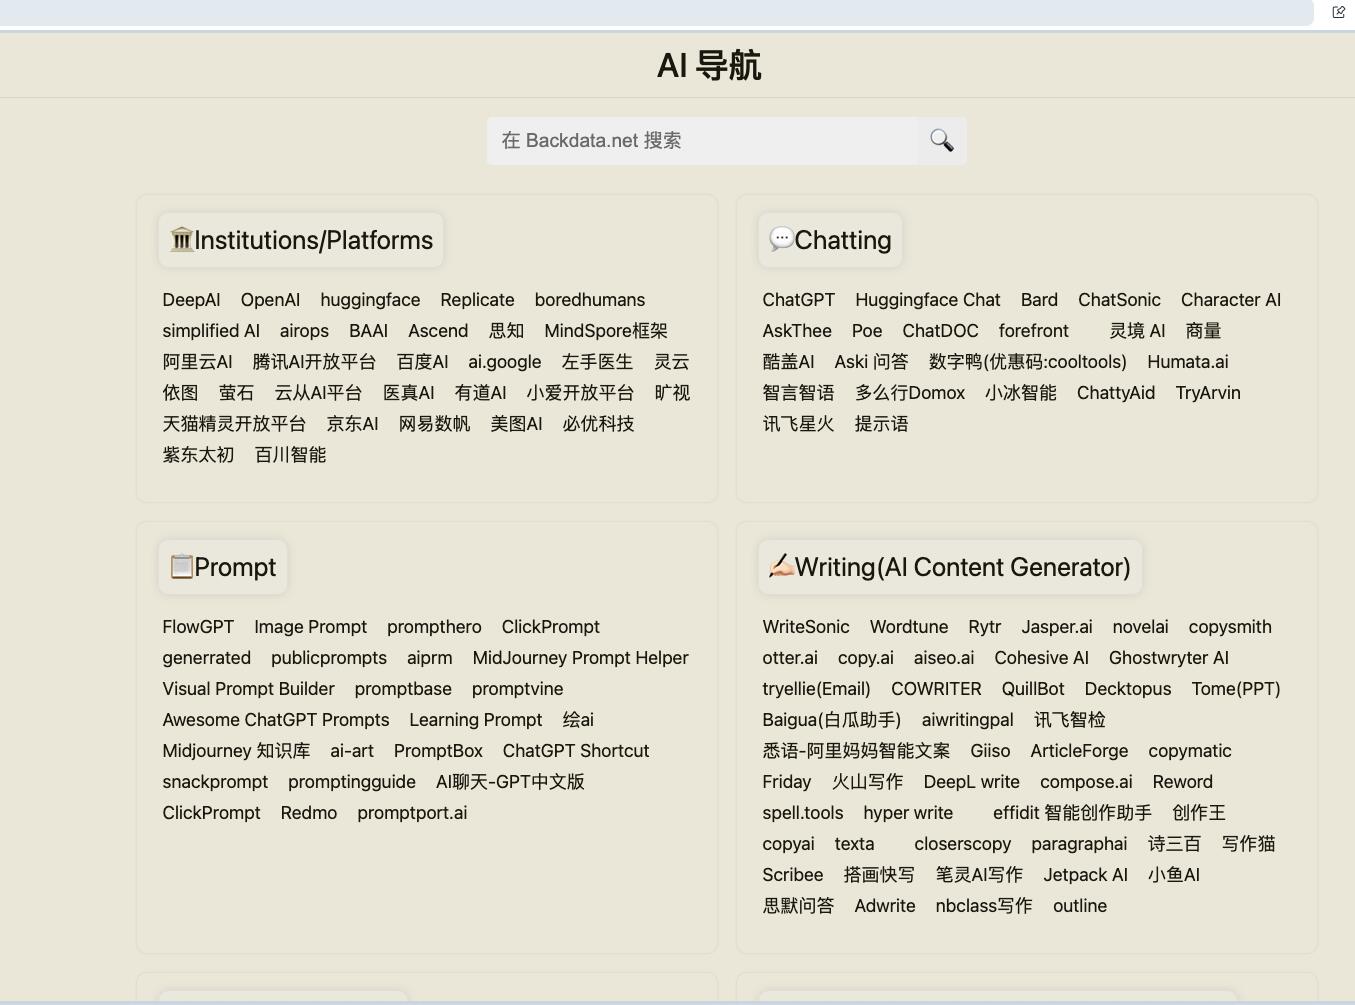The width and height of the screenshot is (1355, 1005).
Task: Click the Chatting speech bubble icon
Action: point(781,240)
